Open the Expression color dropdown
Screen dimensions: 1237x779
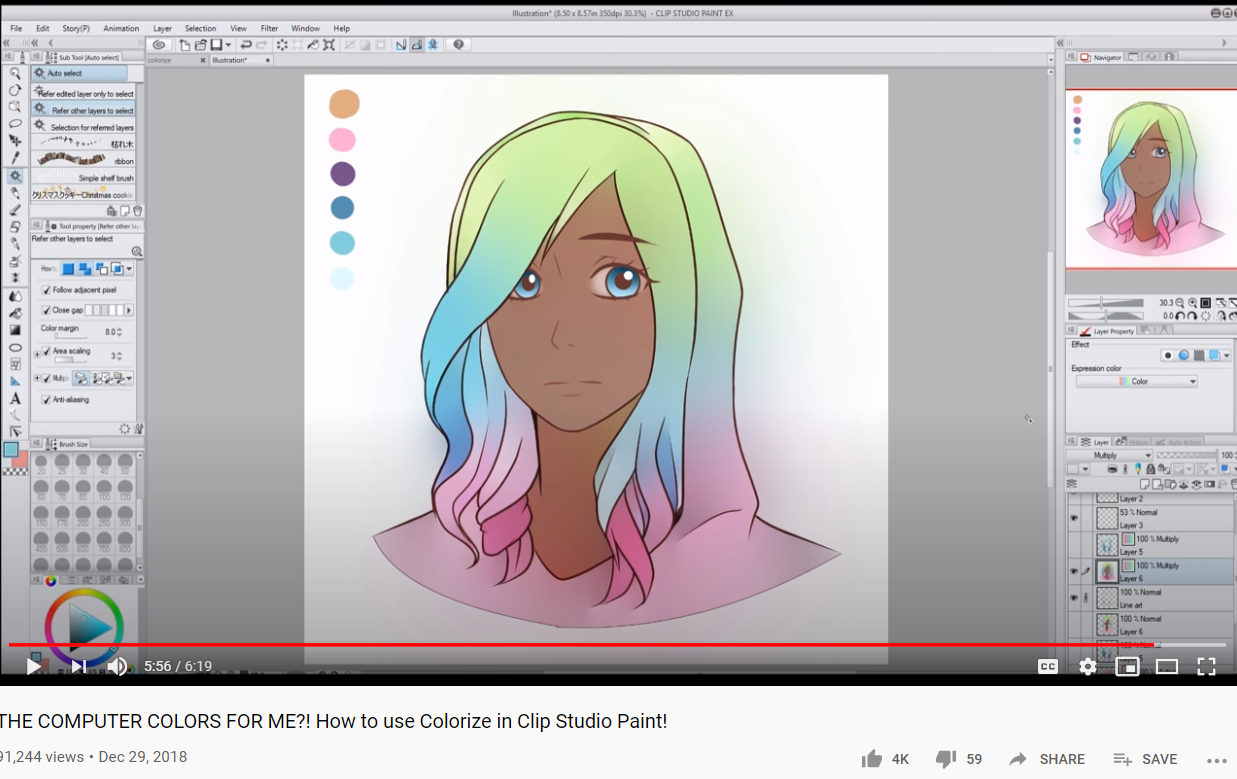tap(1136, 382)
